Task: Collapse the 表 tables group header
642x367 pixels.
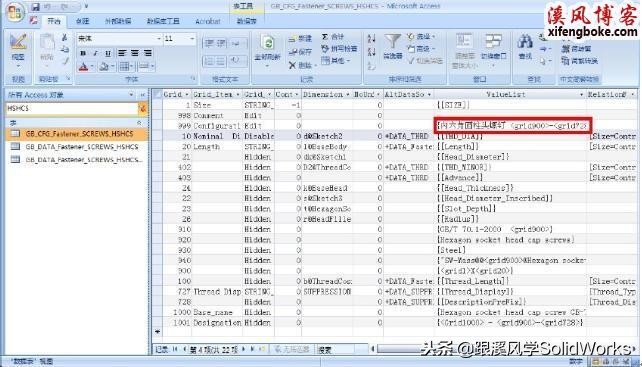Action: pos(76,122)
